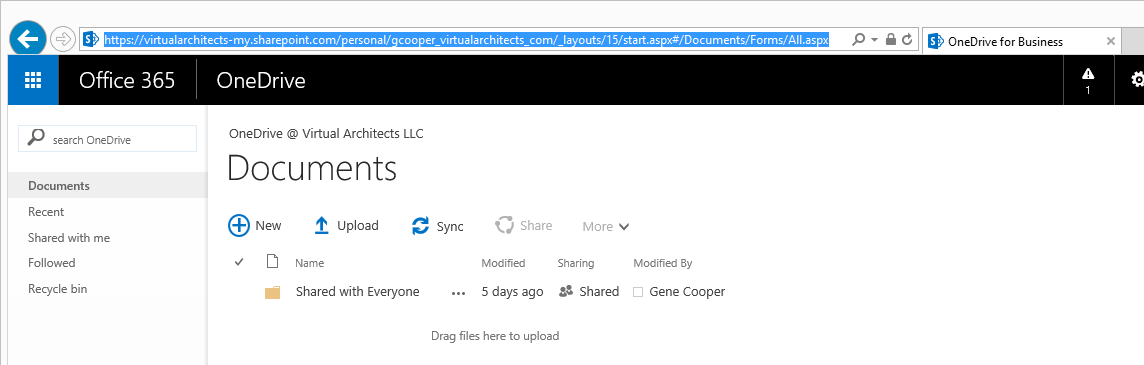Click the Office 365 title link
Viewport: 1144px width, 365px height.
127,80
